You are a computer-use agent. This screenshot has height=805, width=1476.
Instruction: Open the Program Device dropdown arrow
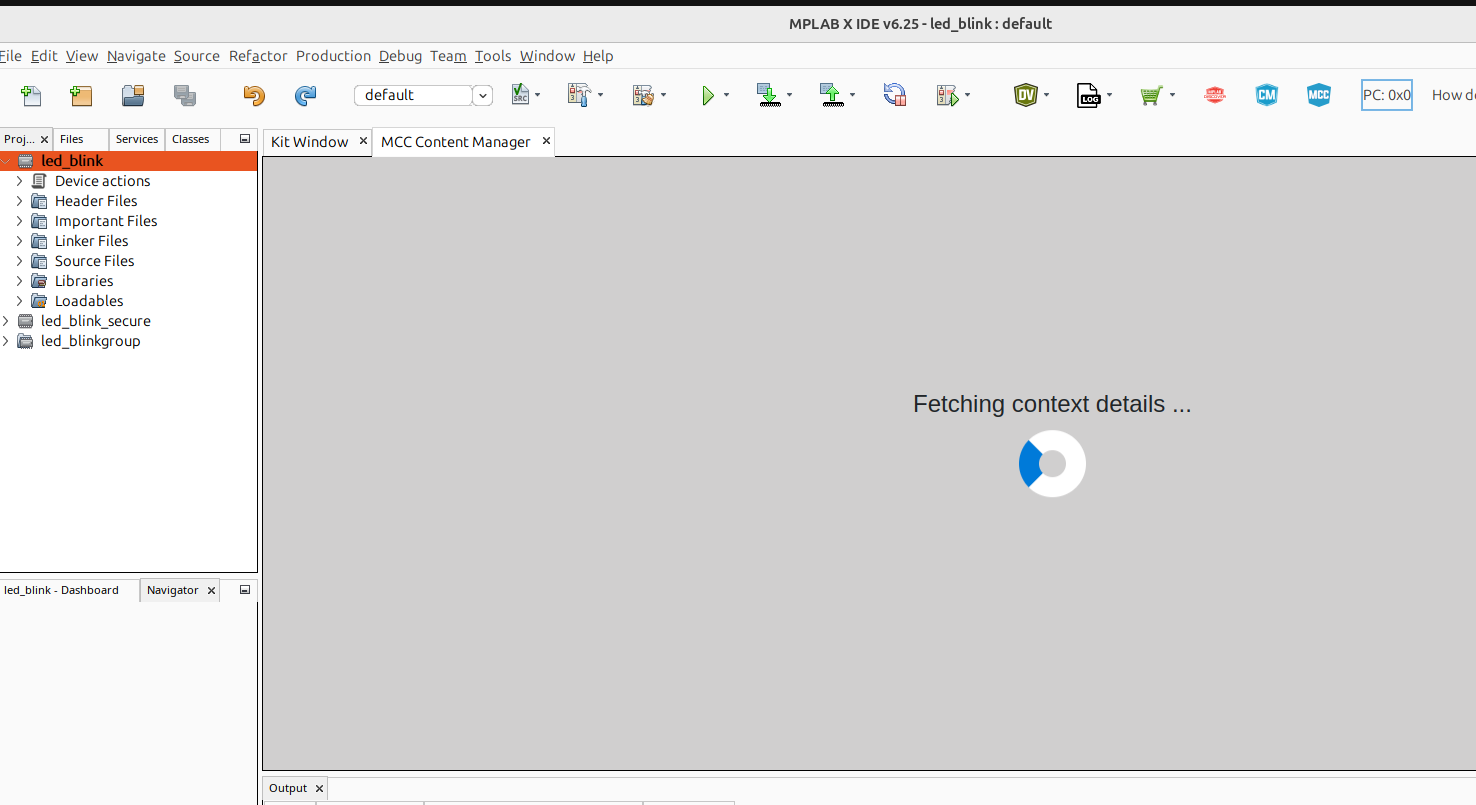click(789, 95)
